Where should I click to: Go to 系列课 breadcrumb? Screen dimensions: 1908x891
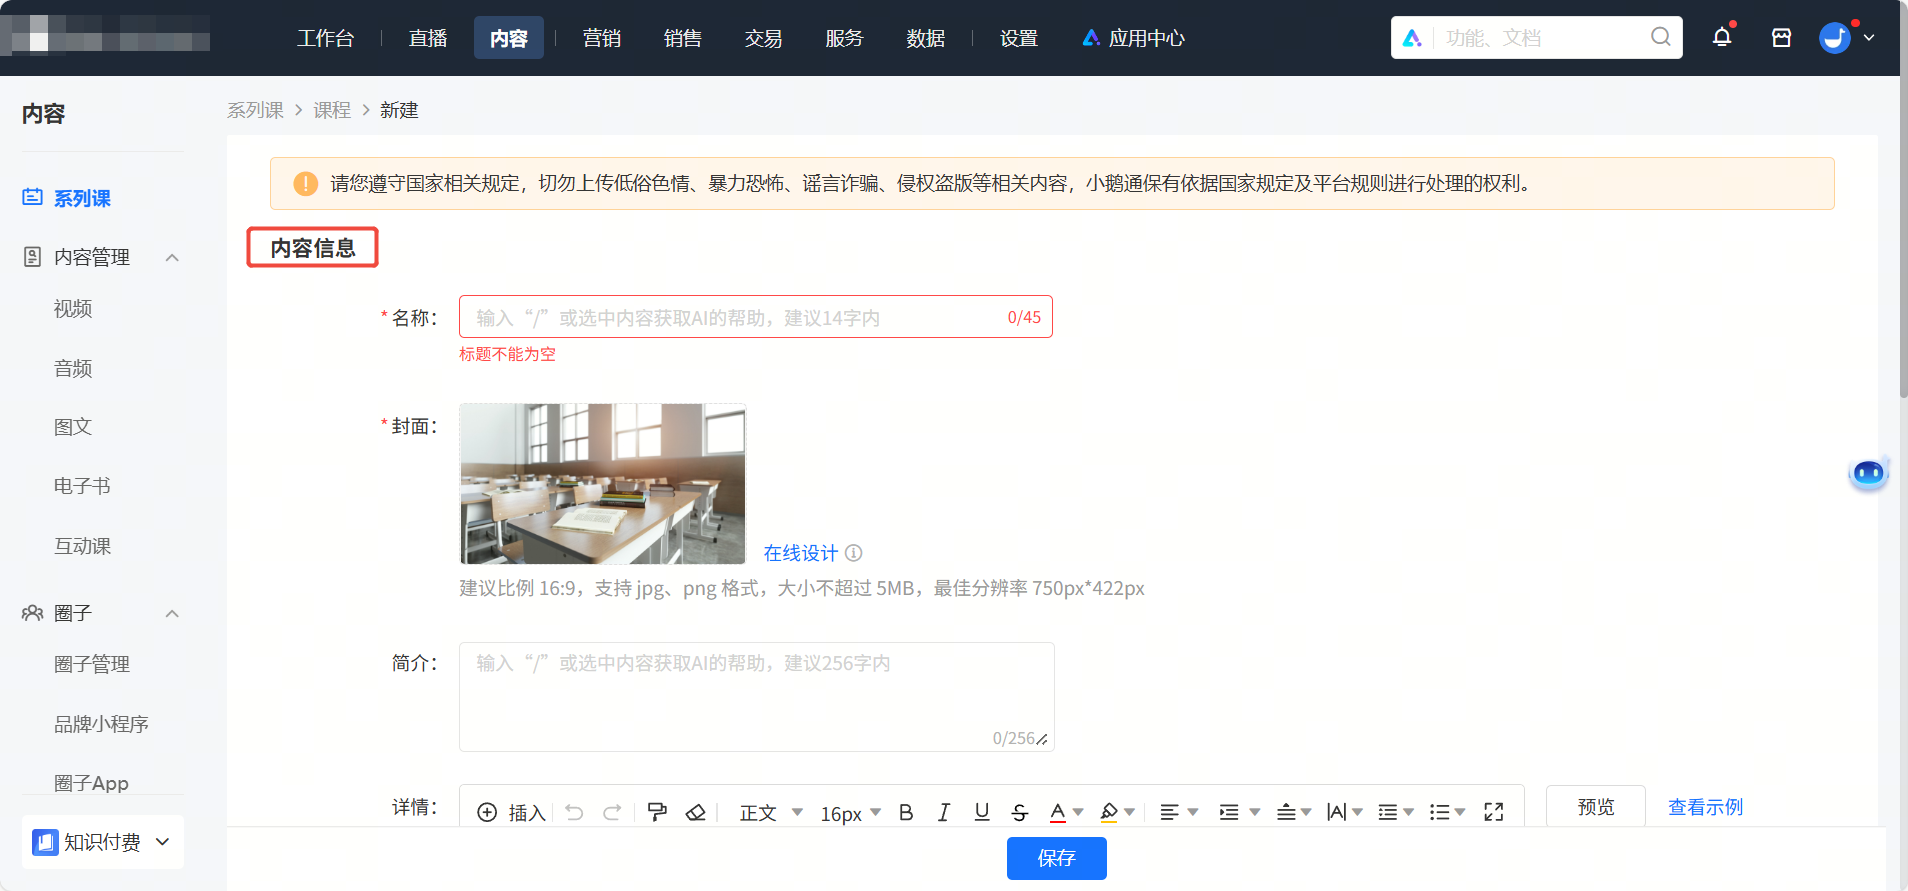(256, 110)
